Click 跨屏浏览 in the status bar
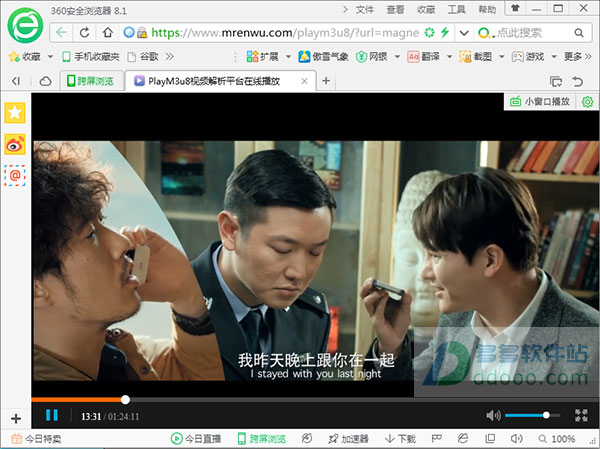 (262, 439)
